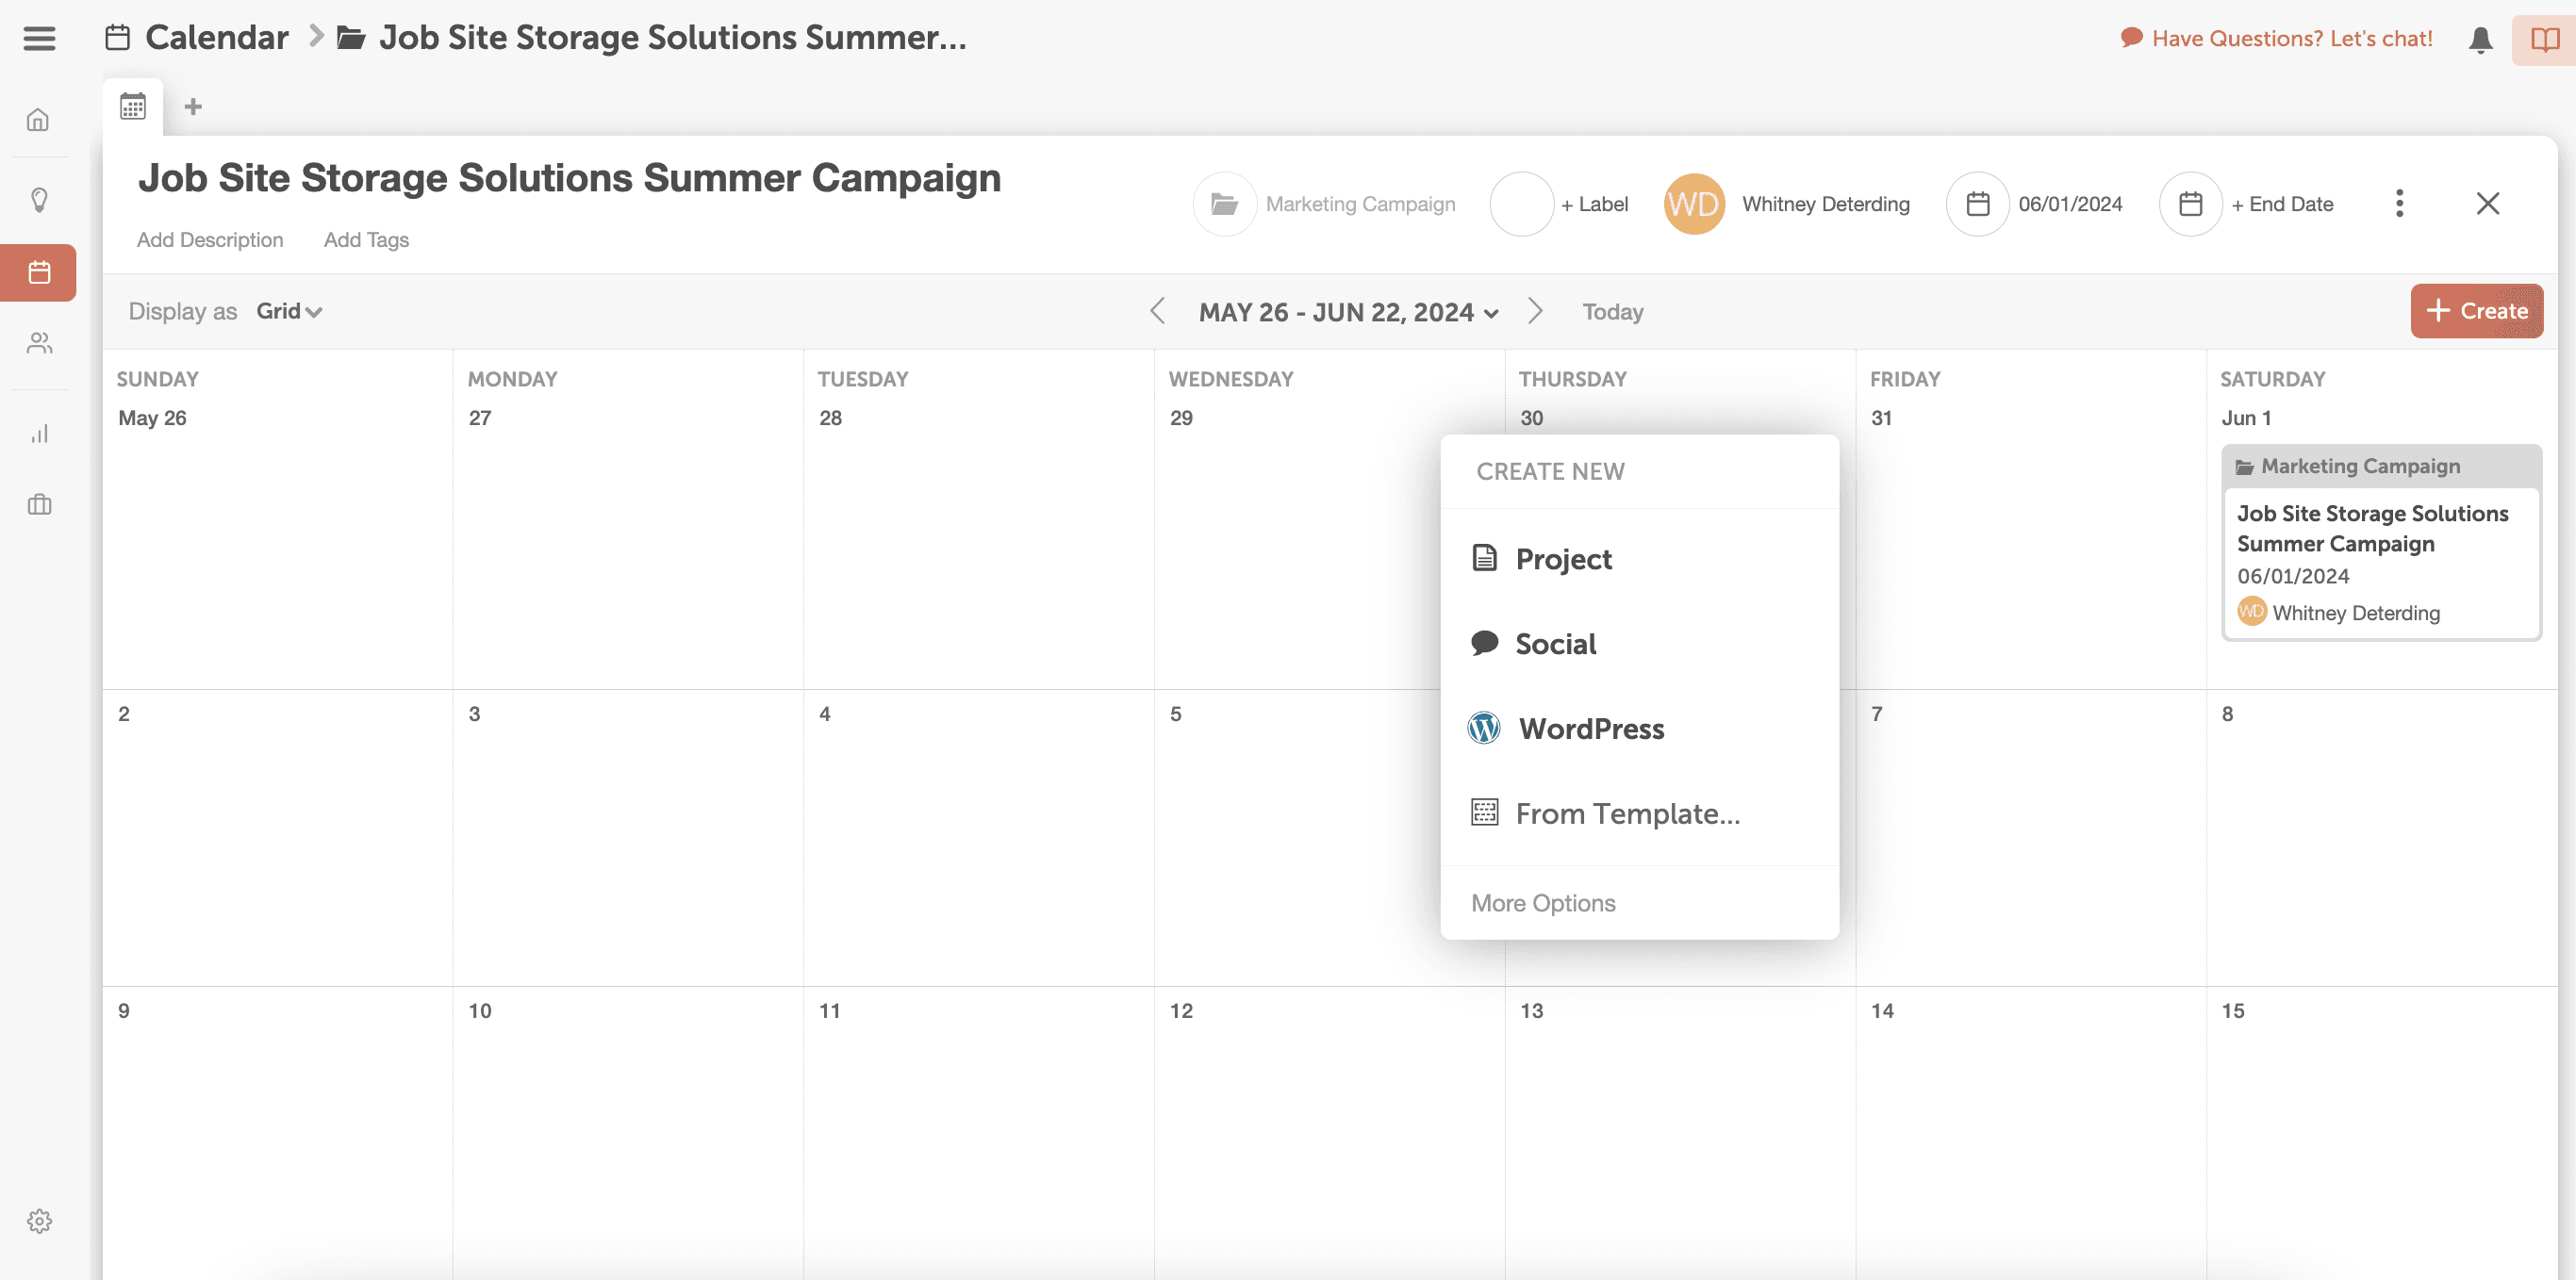Viewport: 2576px width, 1280px height.
Task: Click the Social creation option icon
Action: [x=1487, y=643]
